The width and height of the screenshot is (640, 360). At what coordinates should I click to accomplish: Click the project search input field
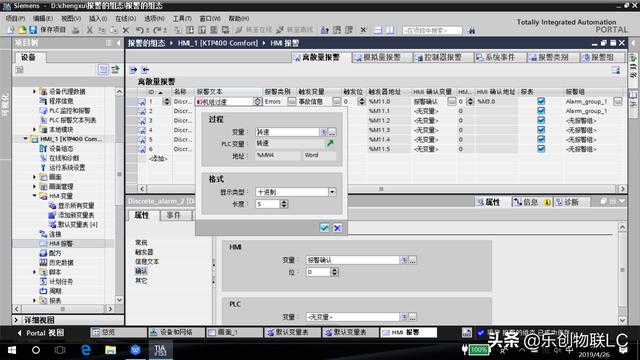click(432, 30)
